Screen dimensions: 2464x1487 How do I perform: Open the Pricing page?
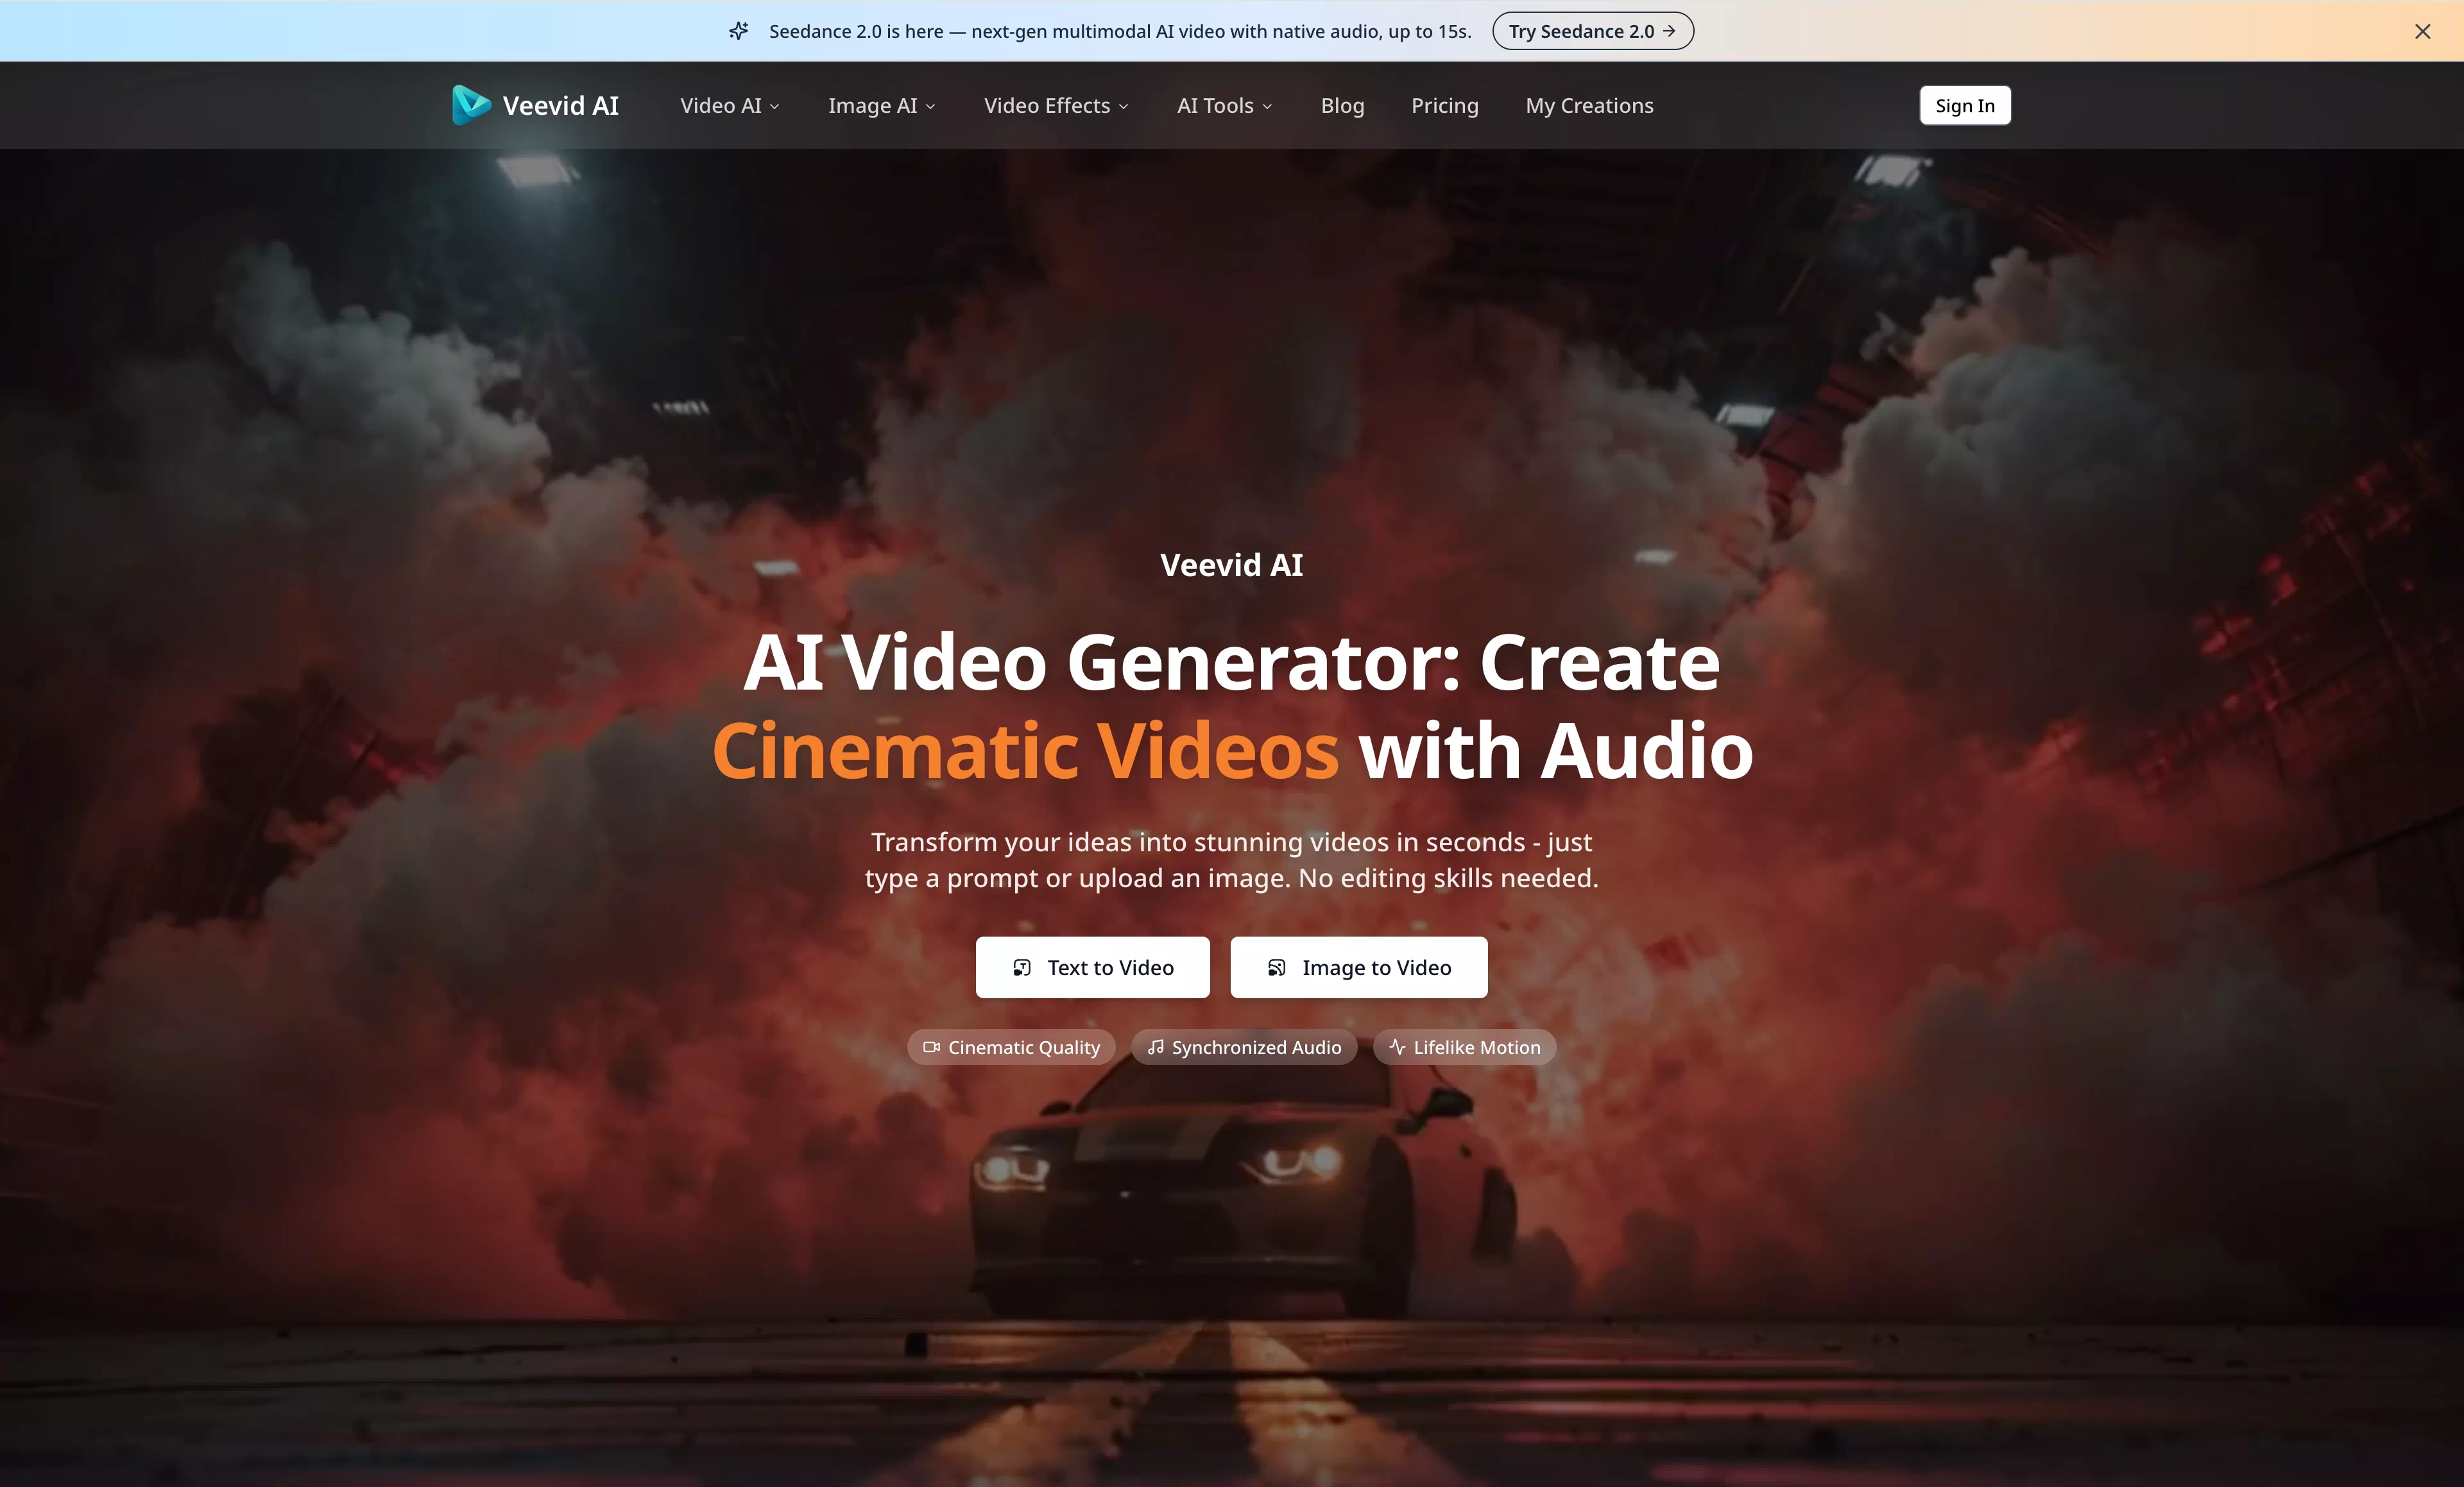[x=1444, y=105]
